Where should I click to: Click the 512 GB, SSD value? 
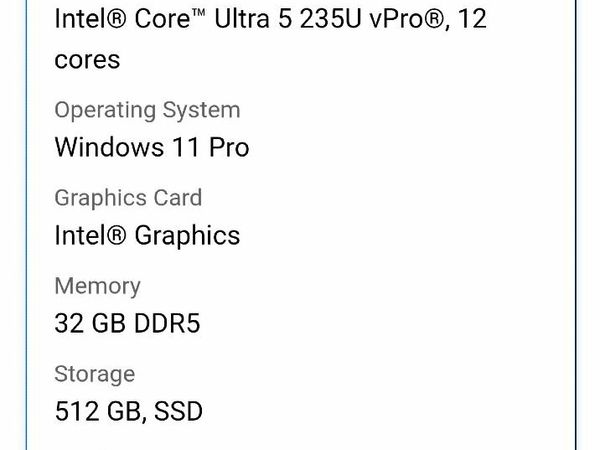pos(129,412)
